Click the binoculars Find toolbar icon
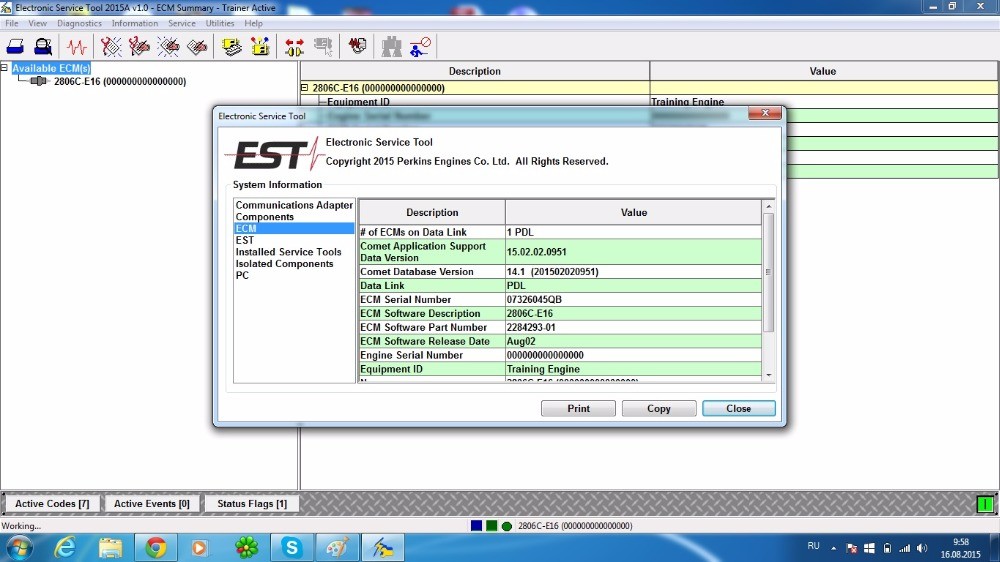The image size is (1000, 562). 391,47
